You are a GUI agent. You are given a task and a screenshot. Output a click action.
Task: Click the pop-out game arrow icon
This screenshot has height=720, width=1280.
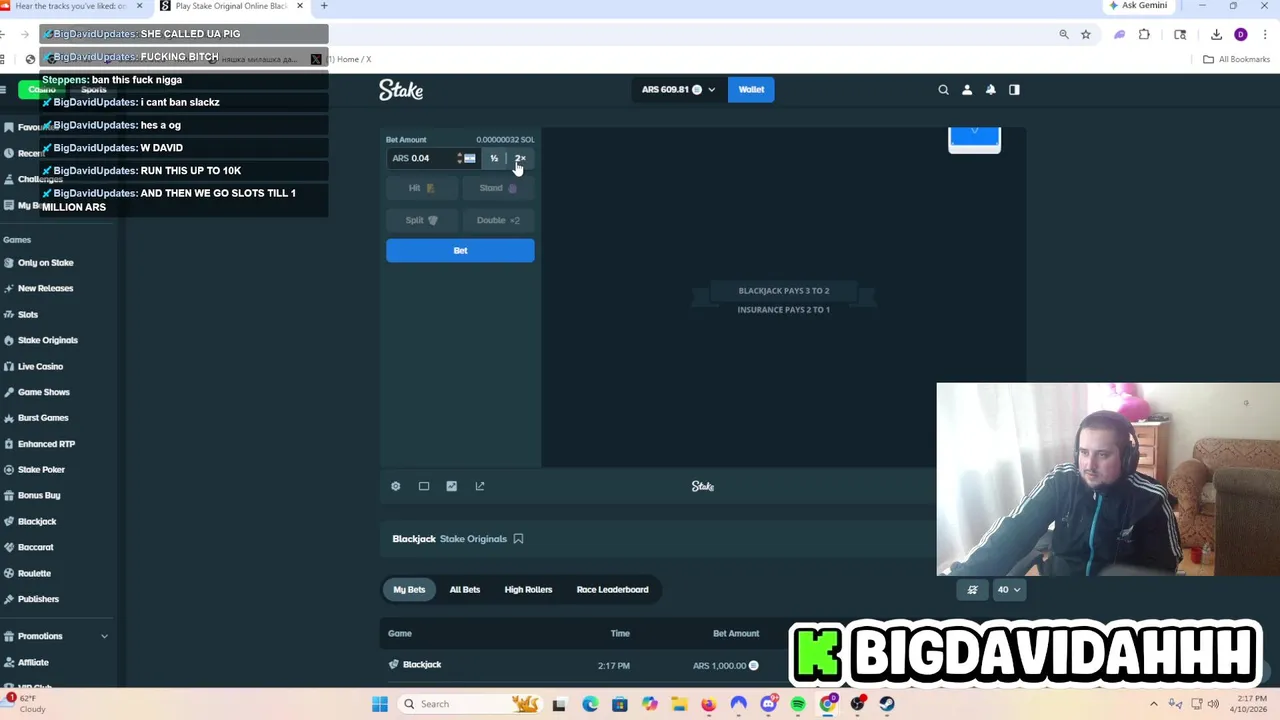pyautogui.click(x=480, y=486)
